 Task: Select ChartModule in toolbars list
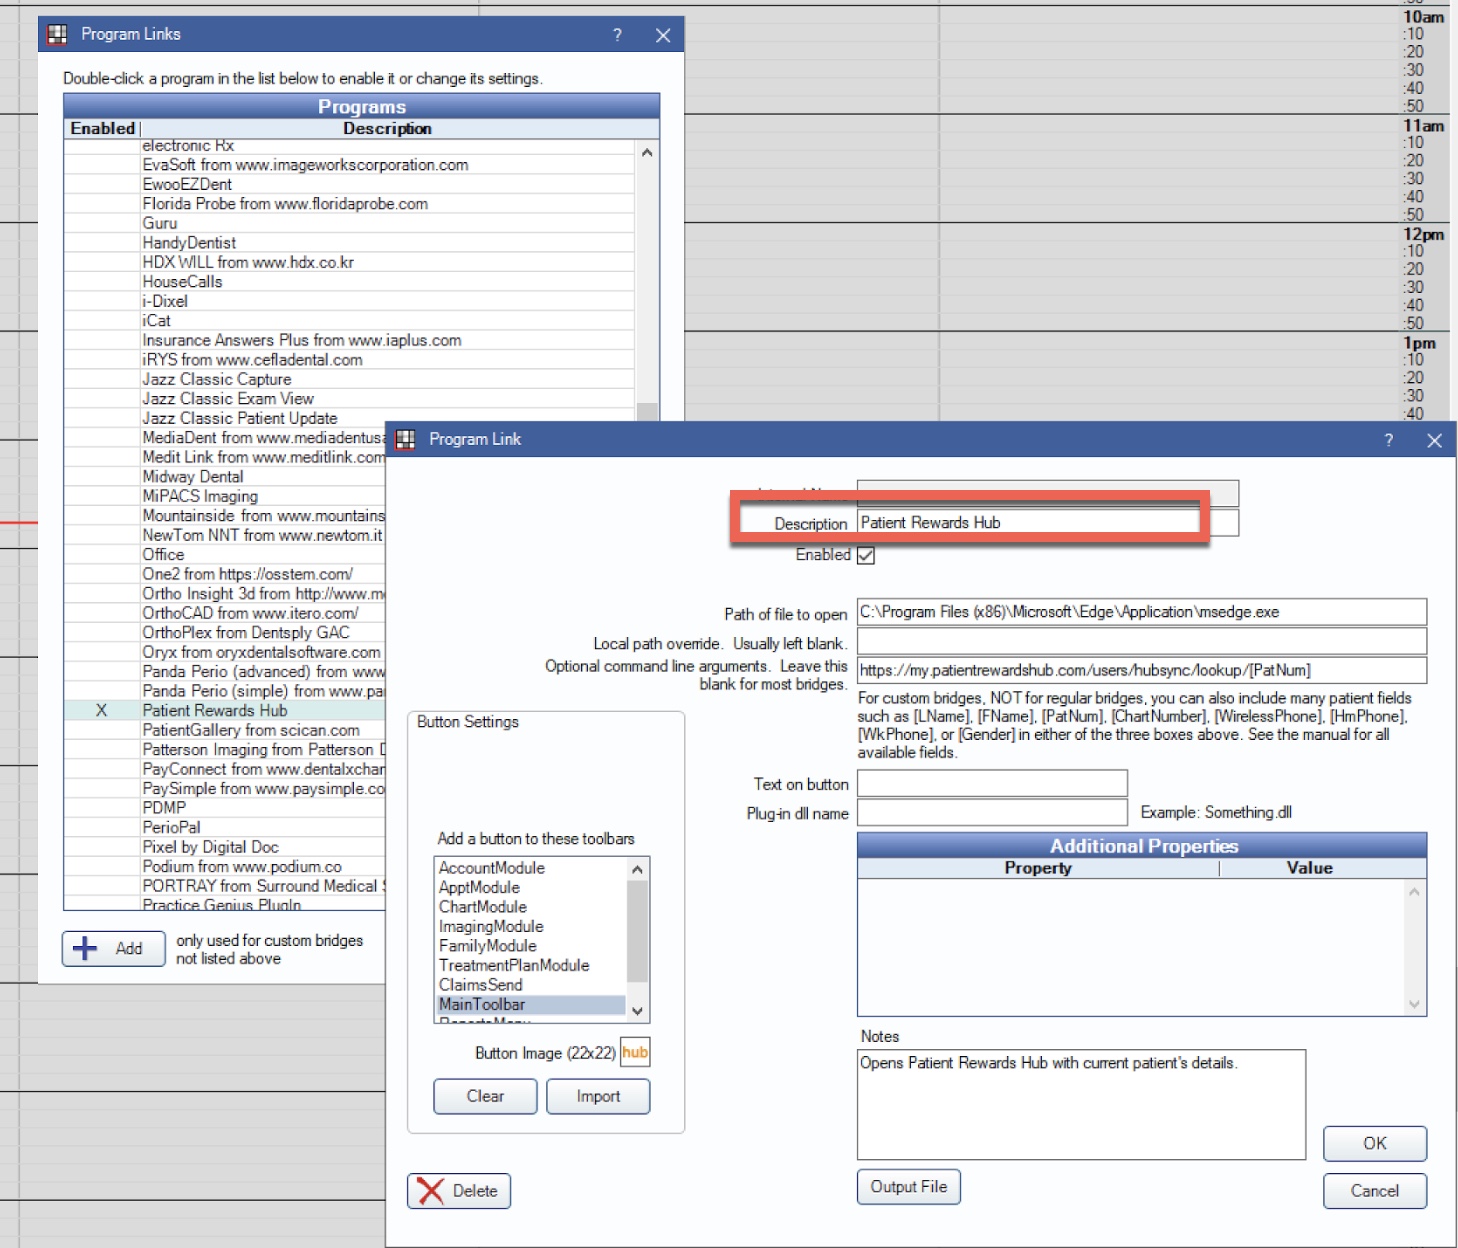point(531,907)
